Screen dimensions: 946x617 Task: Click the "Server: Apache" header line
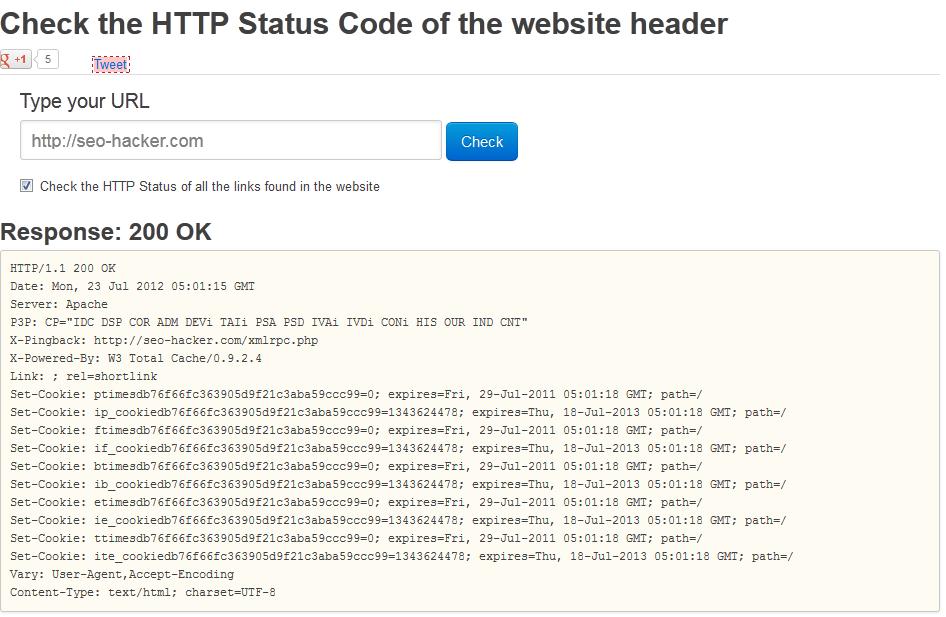click(x=59, y=305)
